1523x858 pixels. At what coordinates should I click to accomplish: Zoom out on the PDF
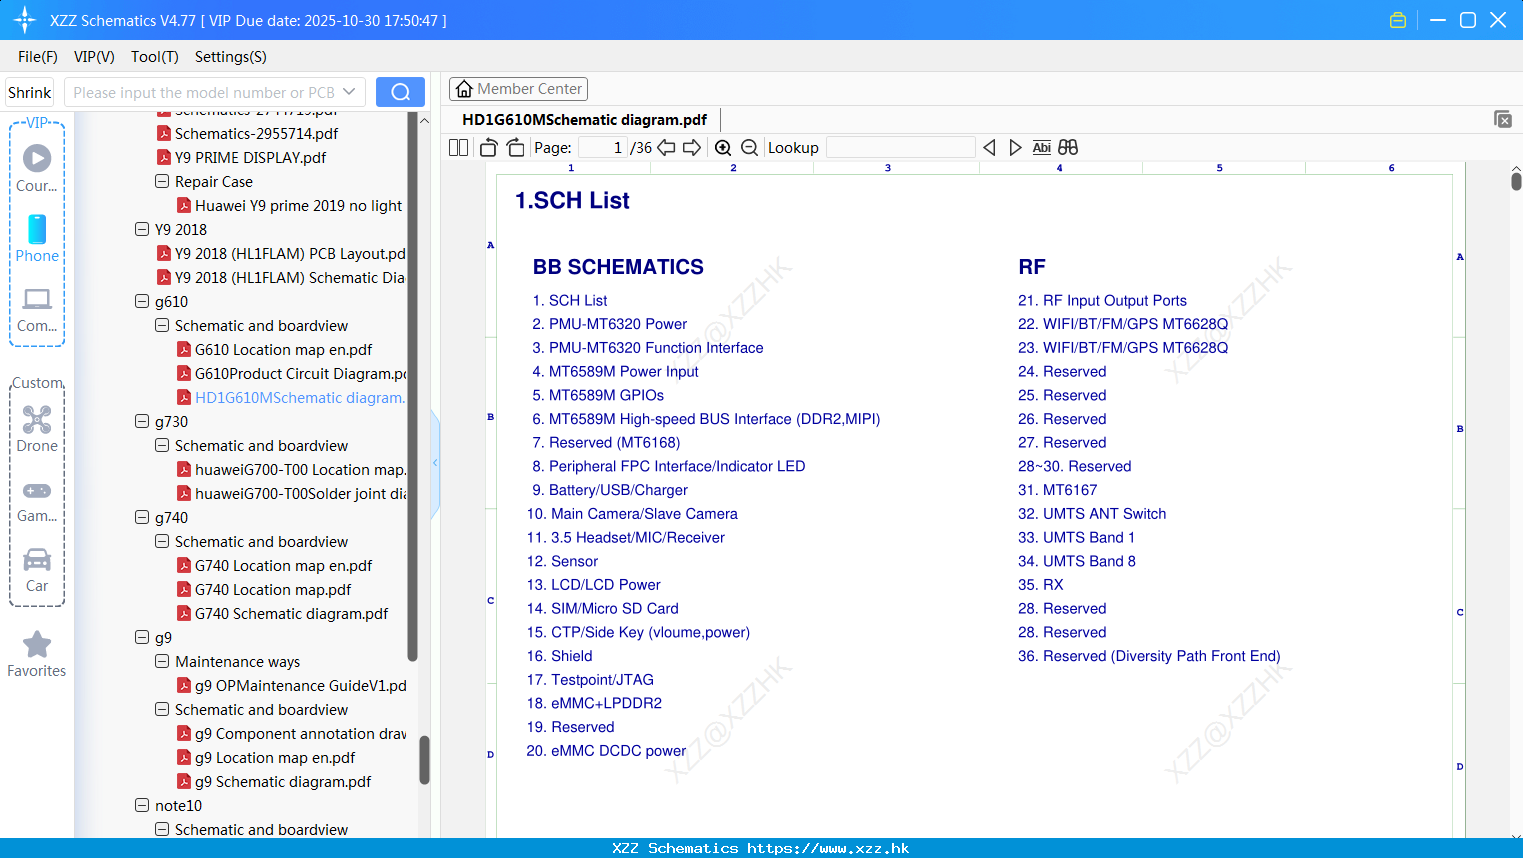[x=749, y=147]
